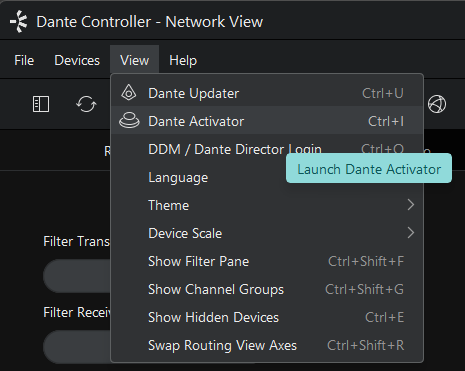Toggle Show Channel Groups

(x=267, y=289)
